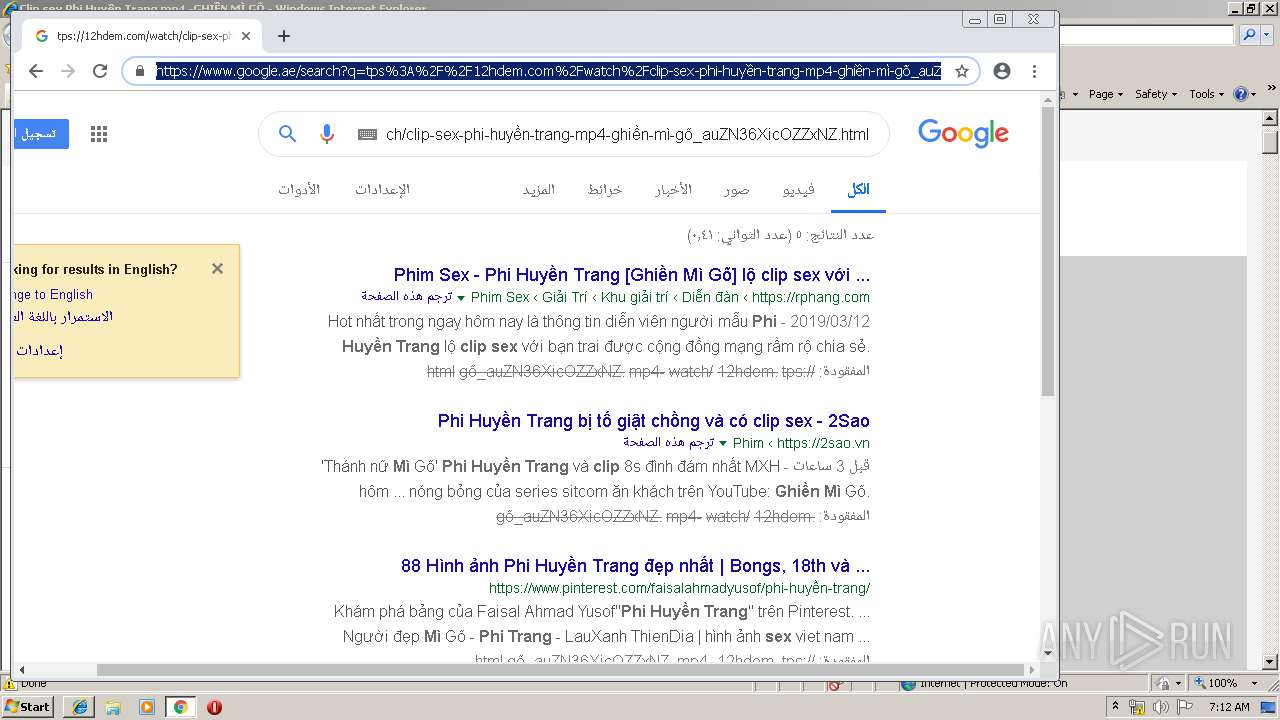Image resolution: width=1280 pixels, height=720 pixels.
Task: Click the Internet Explorer search magnifier button
Action: (1250, 35)
